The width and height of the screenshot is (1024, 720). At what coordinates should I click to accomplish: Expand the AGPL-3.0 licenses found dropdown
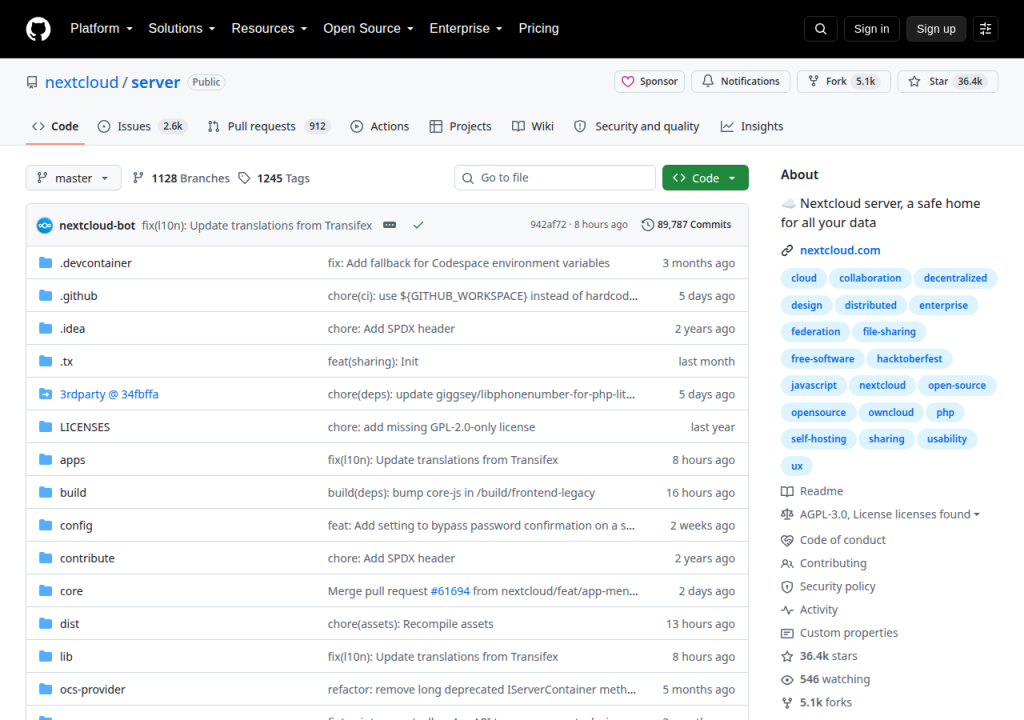pyautogui.click(x=889, y=515)
